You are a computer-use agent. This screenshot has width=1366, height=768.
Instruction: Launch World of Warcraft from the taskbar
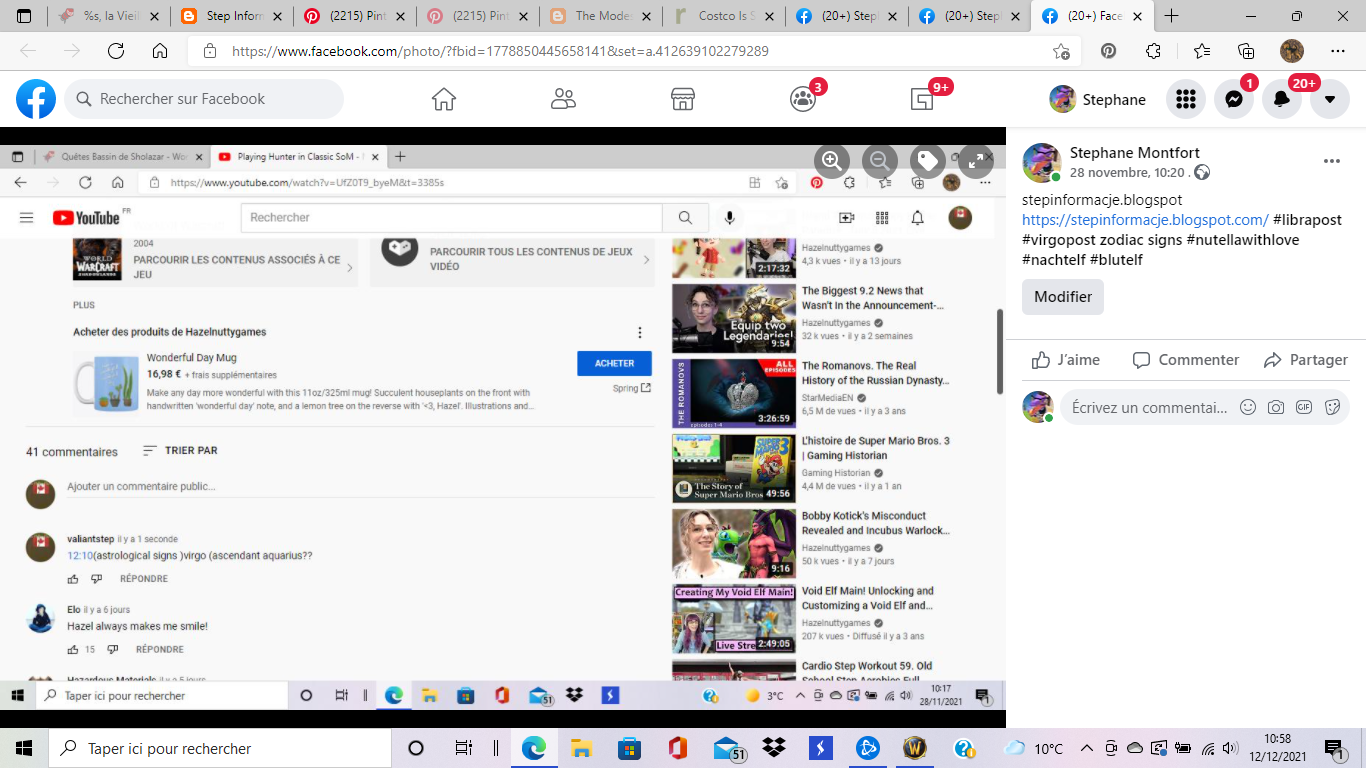(916, 748)
